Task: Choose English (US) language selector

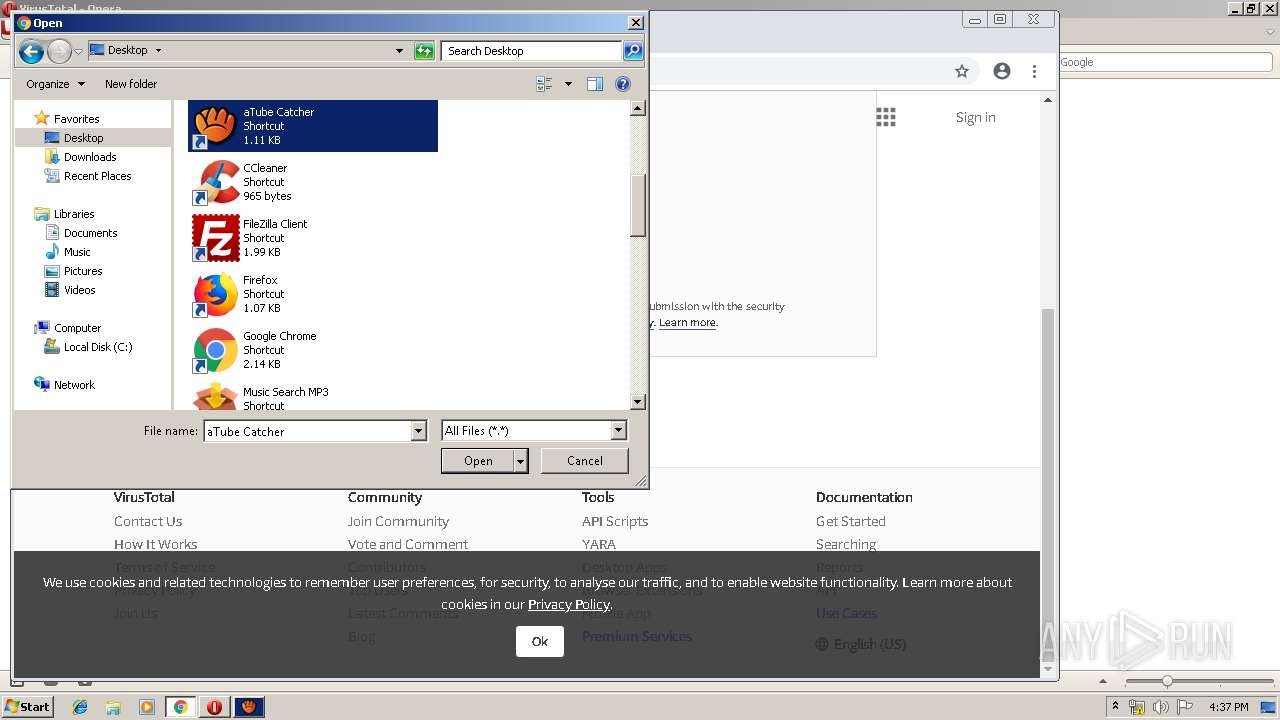Action: [x=861, y=644]
